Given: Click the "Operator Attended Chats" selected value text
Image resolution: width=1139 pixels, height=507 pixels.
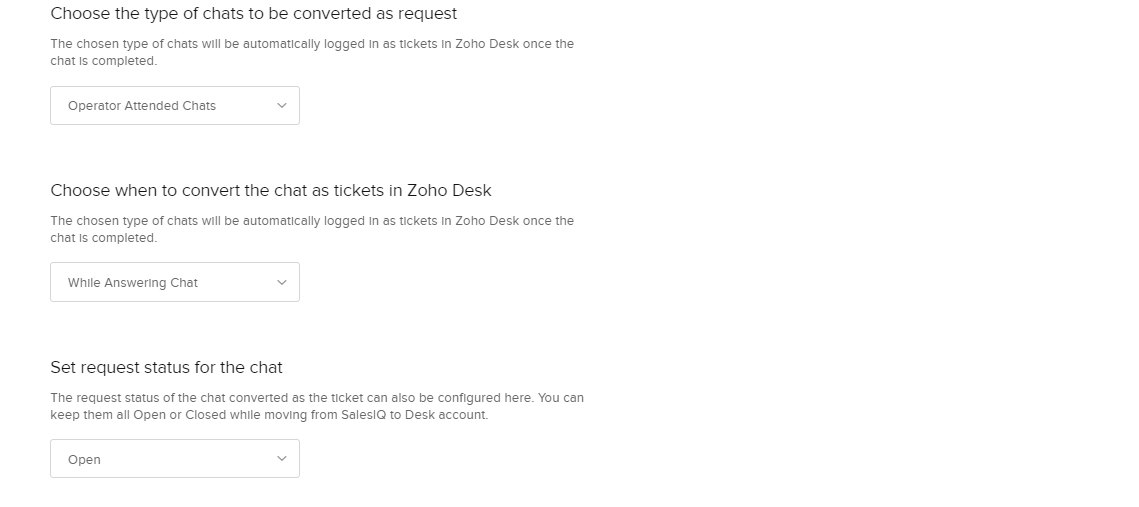Looking at the screenshot, I should 142,105.
